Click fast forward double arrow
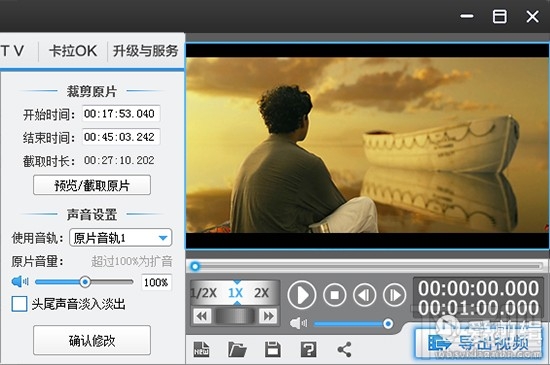Viewport: 550px width, 365px height. tap(268, 316)
